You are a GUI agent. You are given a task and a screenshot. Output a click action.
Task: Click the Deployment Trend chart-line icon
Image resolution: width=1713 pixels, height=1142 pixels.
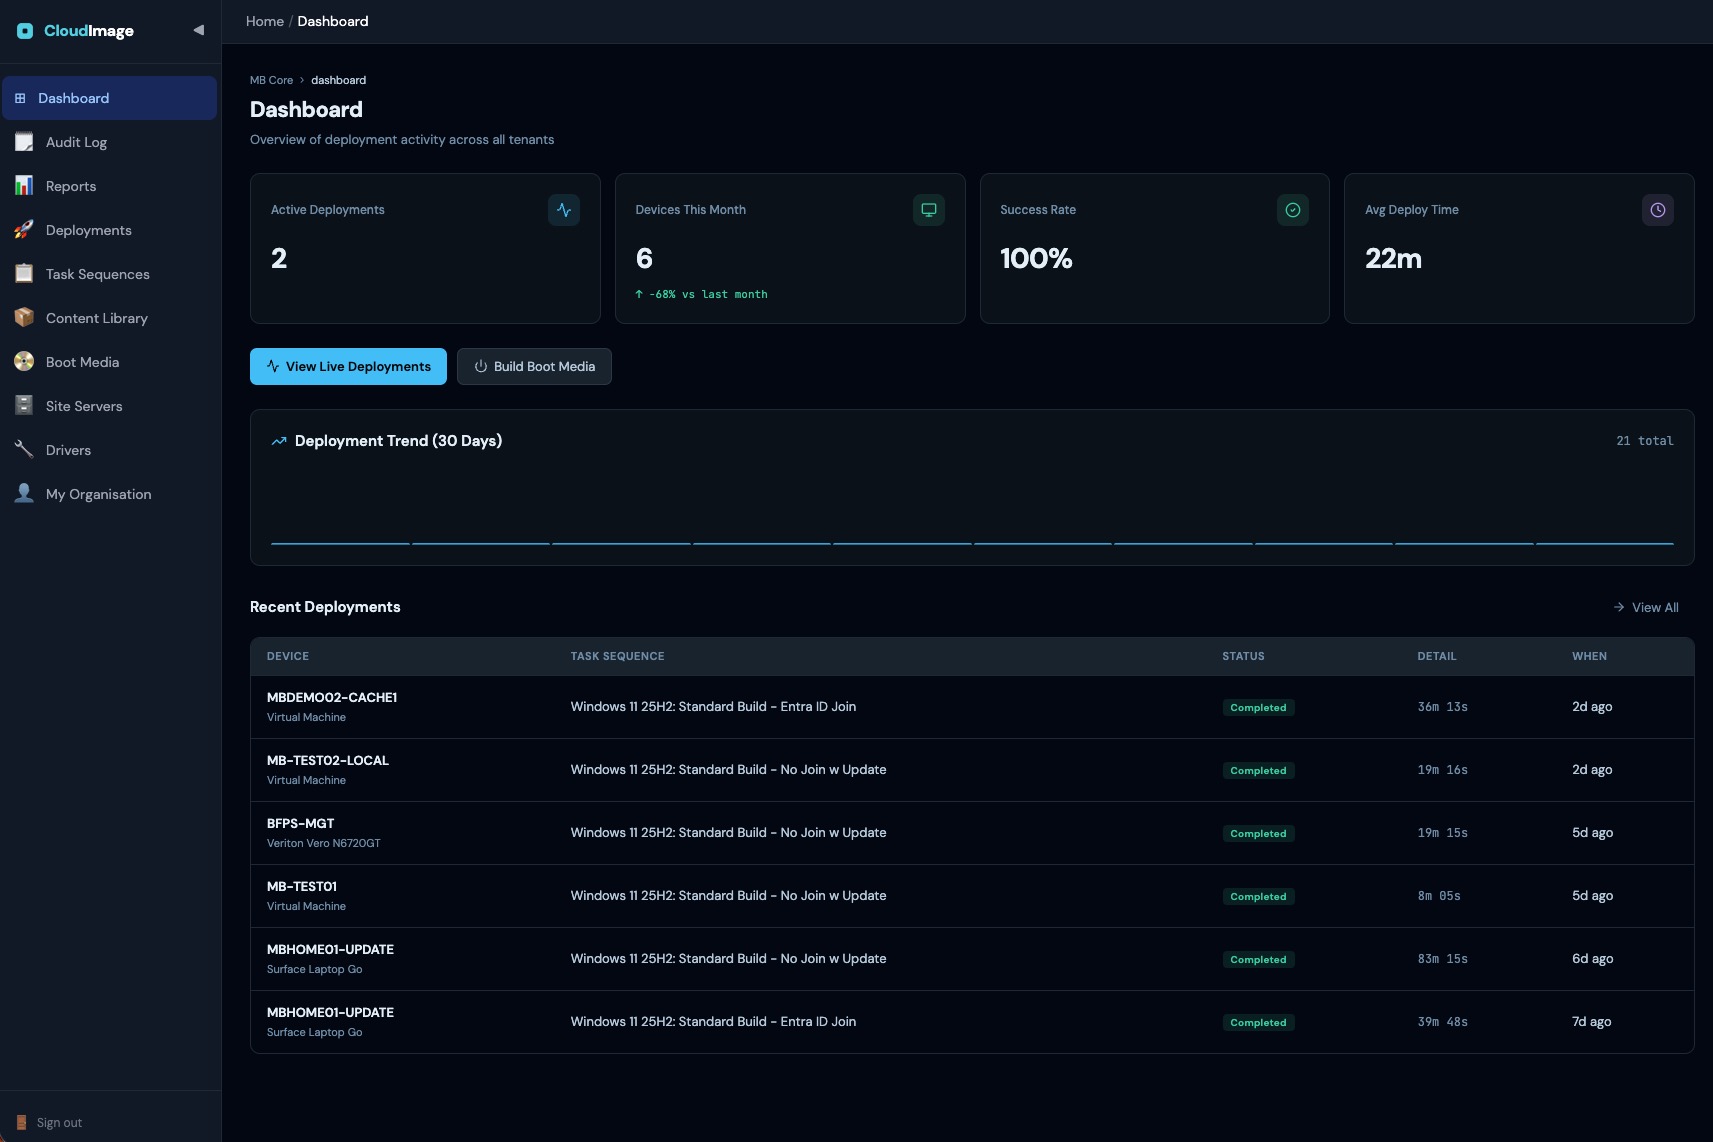[x=279, y=441]
